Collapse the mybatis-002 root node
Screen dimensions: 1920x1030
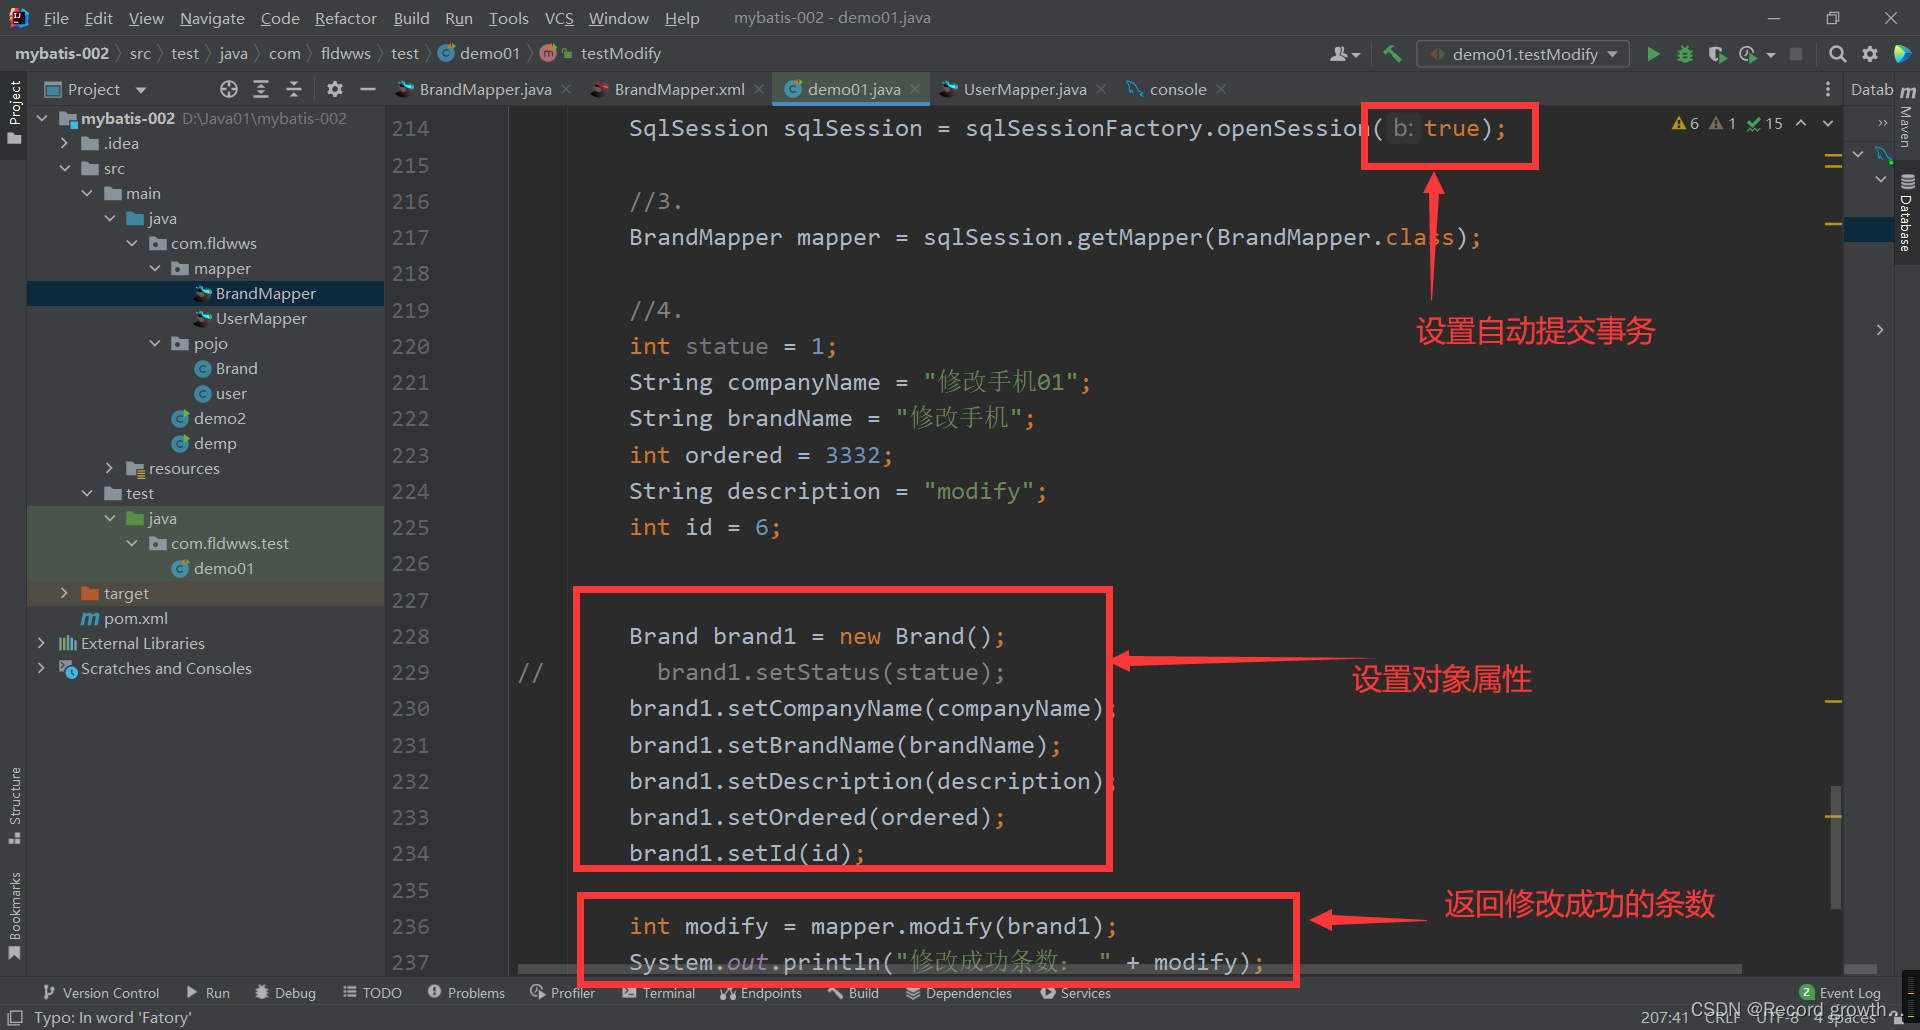click(x=42, y=118)
